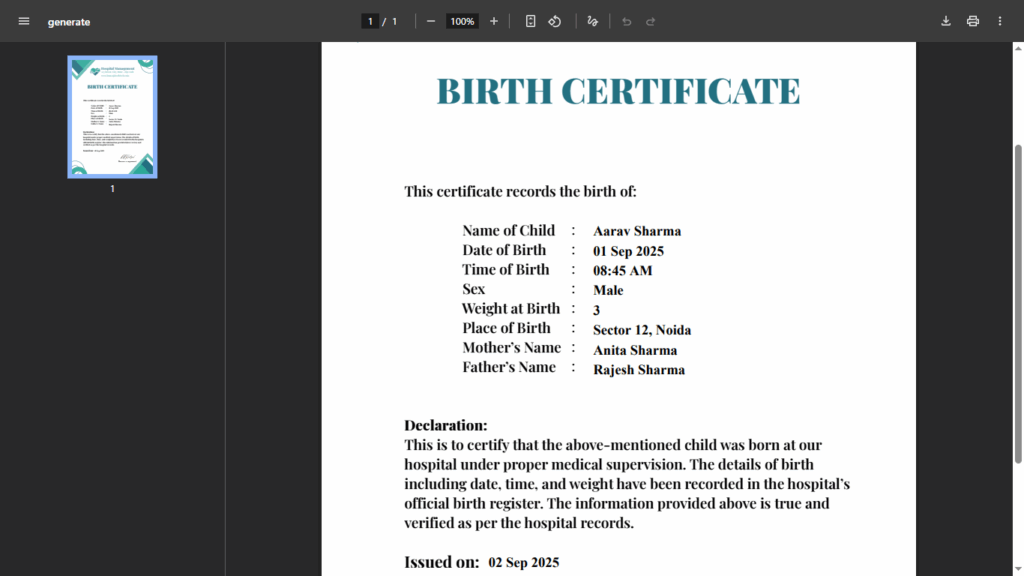1024x576 pixels.
Task: Click the vertical scrollbar on the right
Action: point(1018,300)
